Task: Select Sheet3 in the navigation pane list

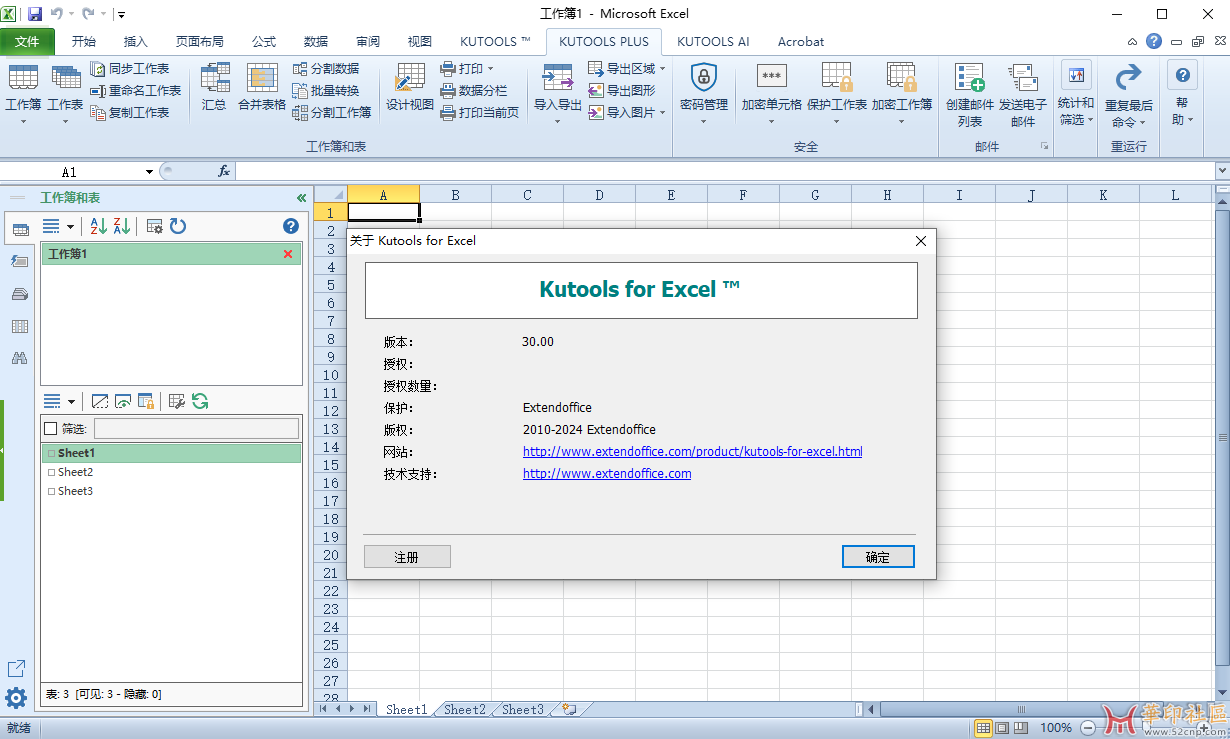Action: click(x=75, y=491)
